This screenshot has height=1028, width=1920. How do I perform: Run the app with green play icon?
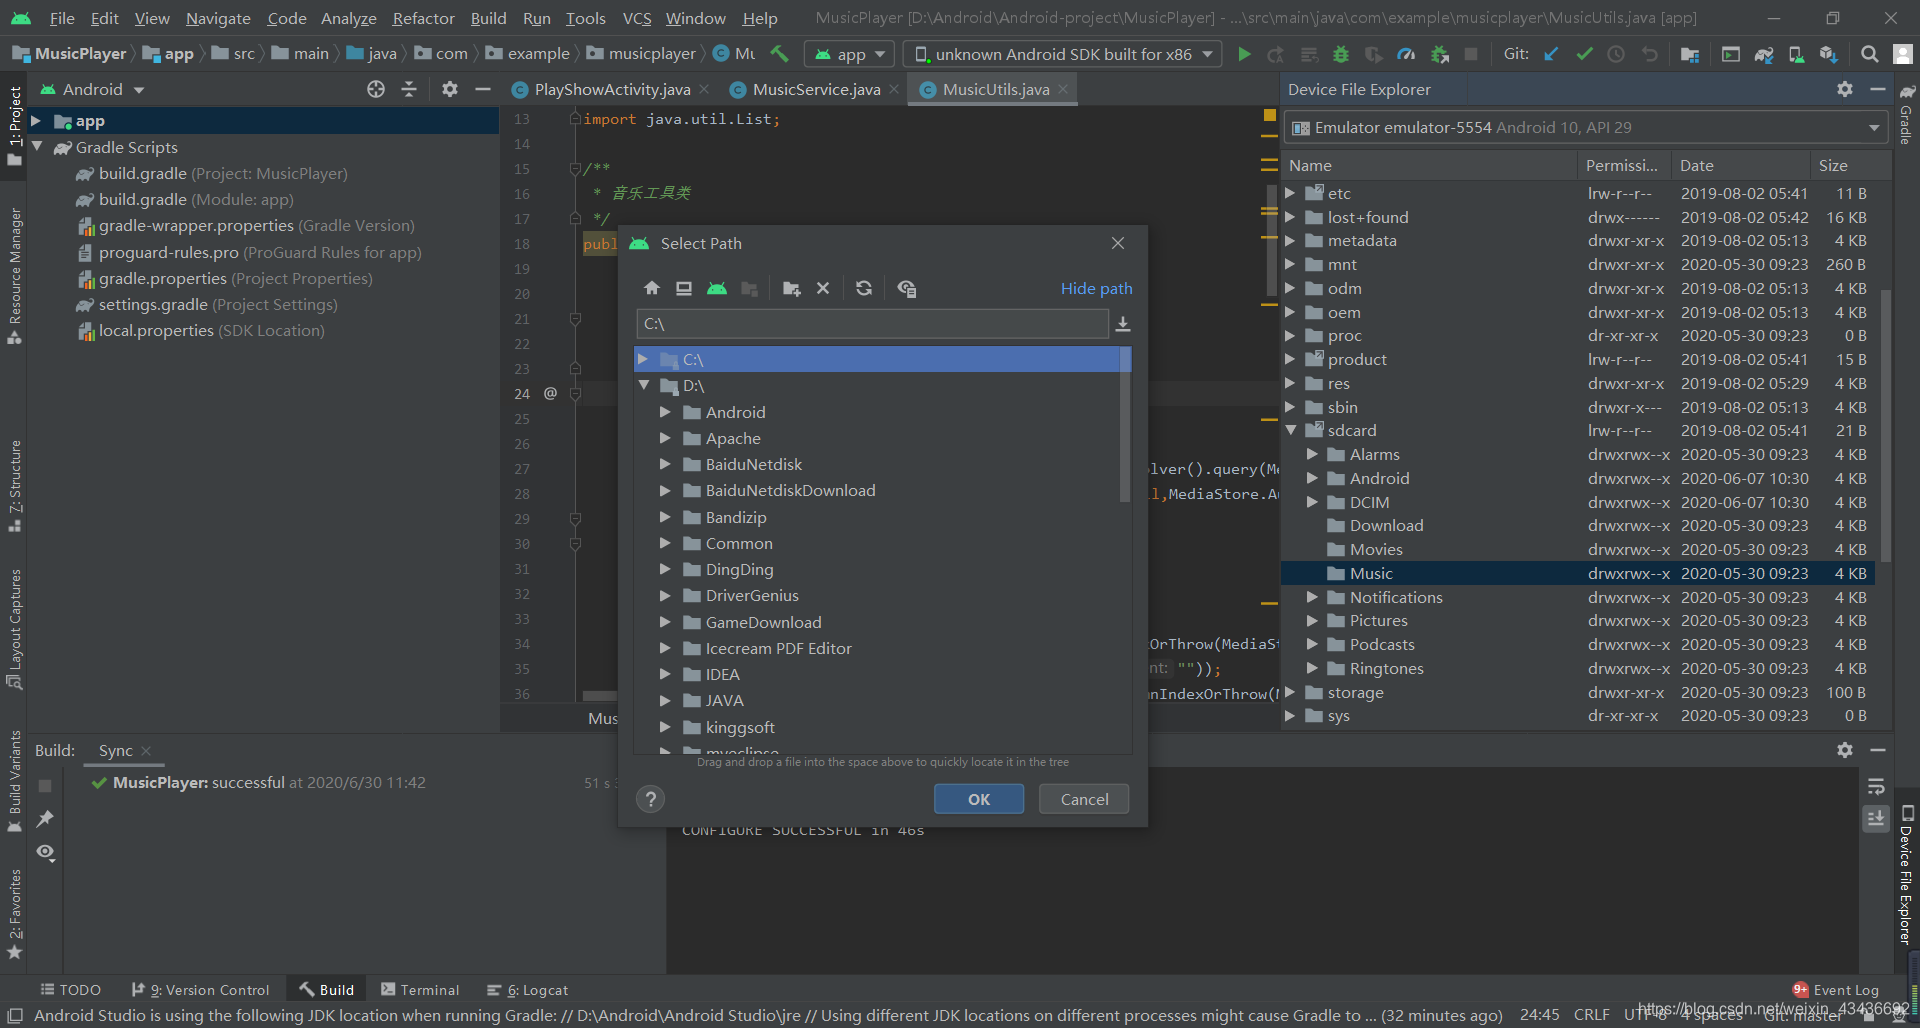[x=1244, y=54]
